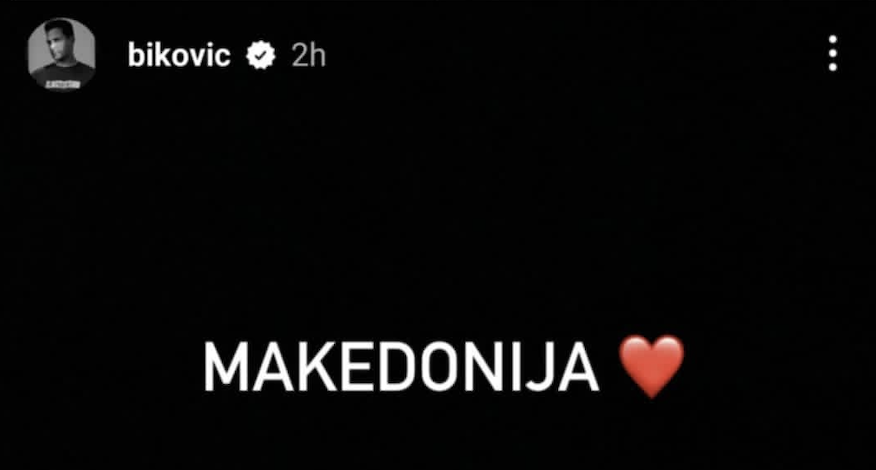Image resolution: width=876 pixels, height=470 pixels.
Task: Select the white MAKEDONIJA caption
Action: point(401,368)
